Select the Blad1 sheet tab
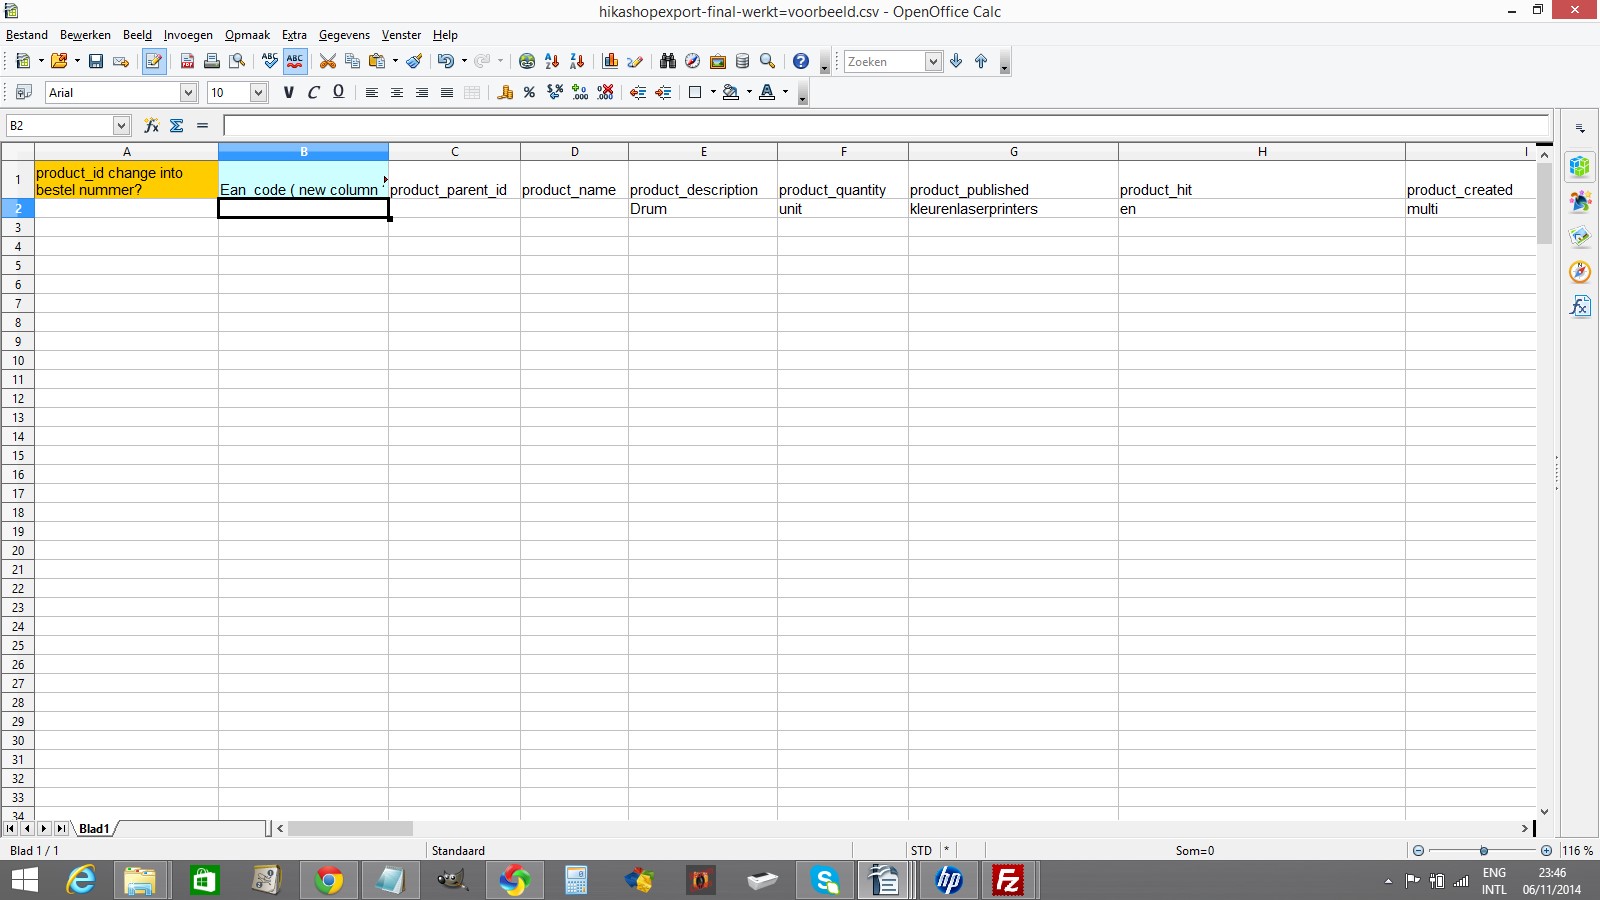1600x900 pixels. point(94,829)
